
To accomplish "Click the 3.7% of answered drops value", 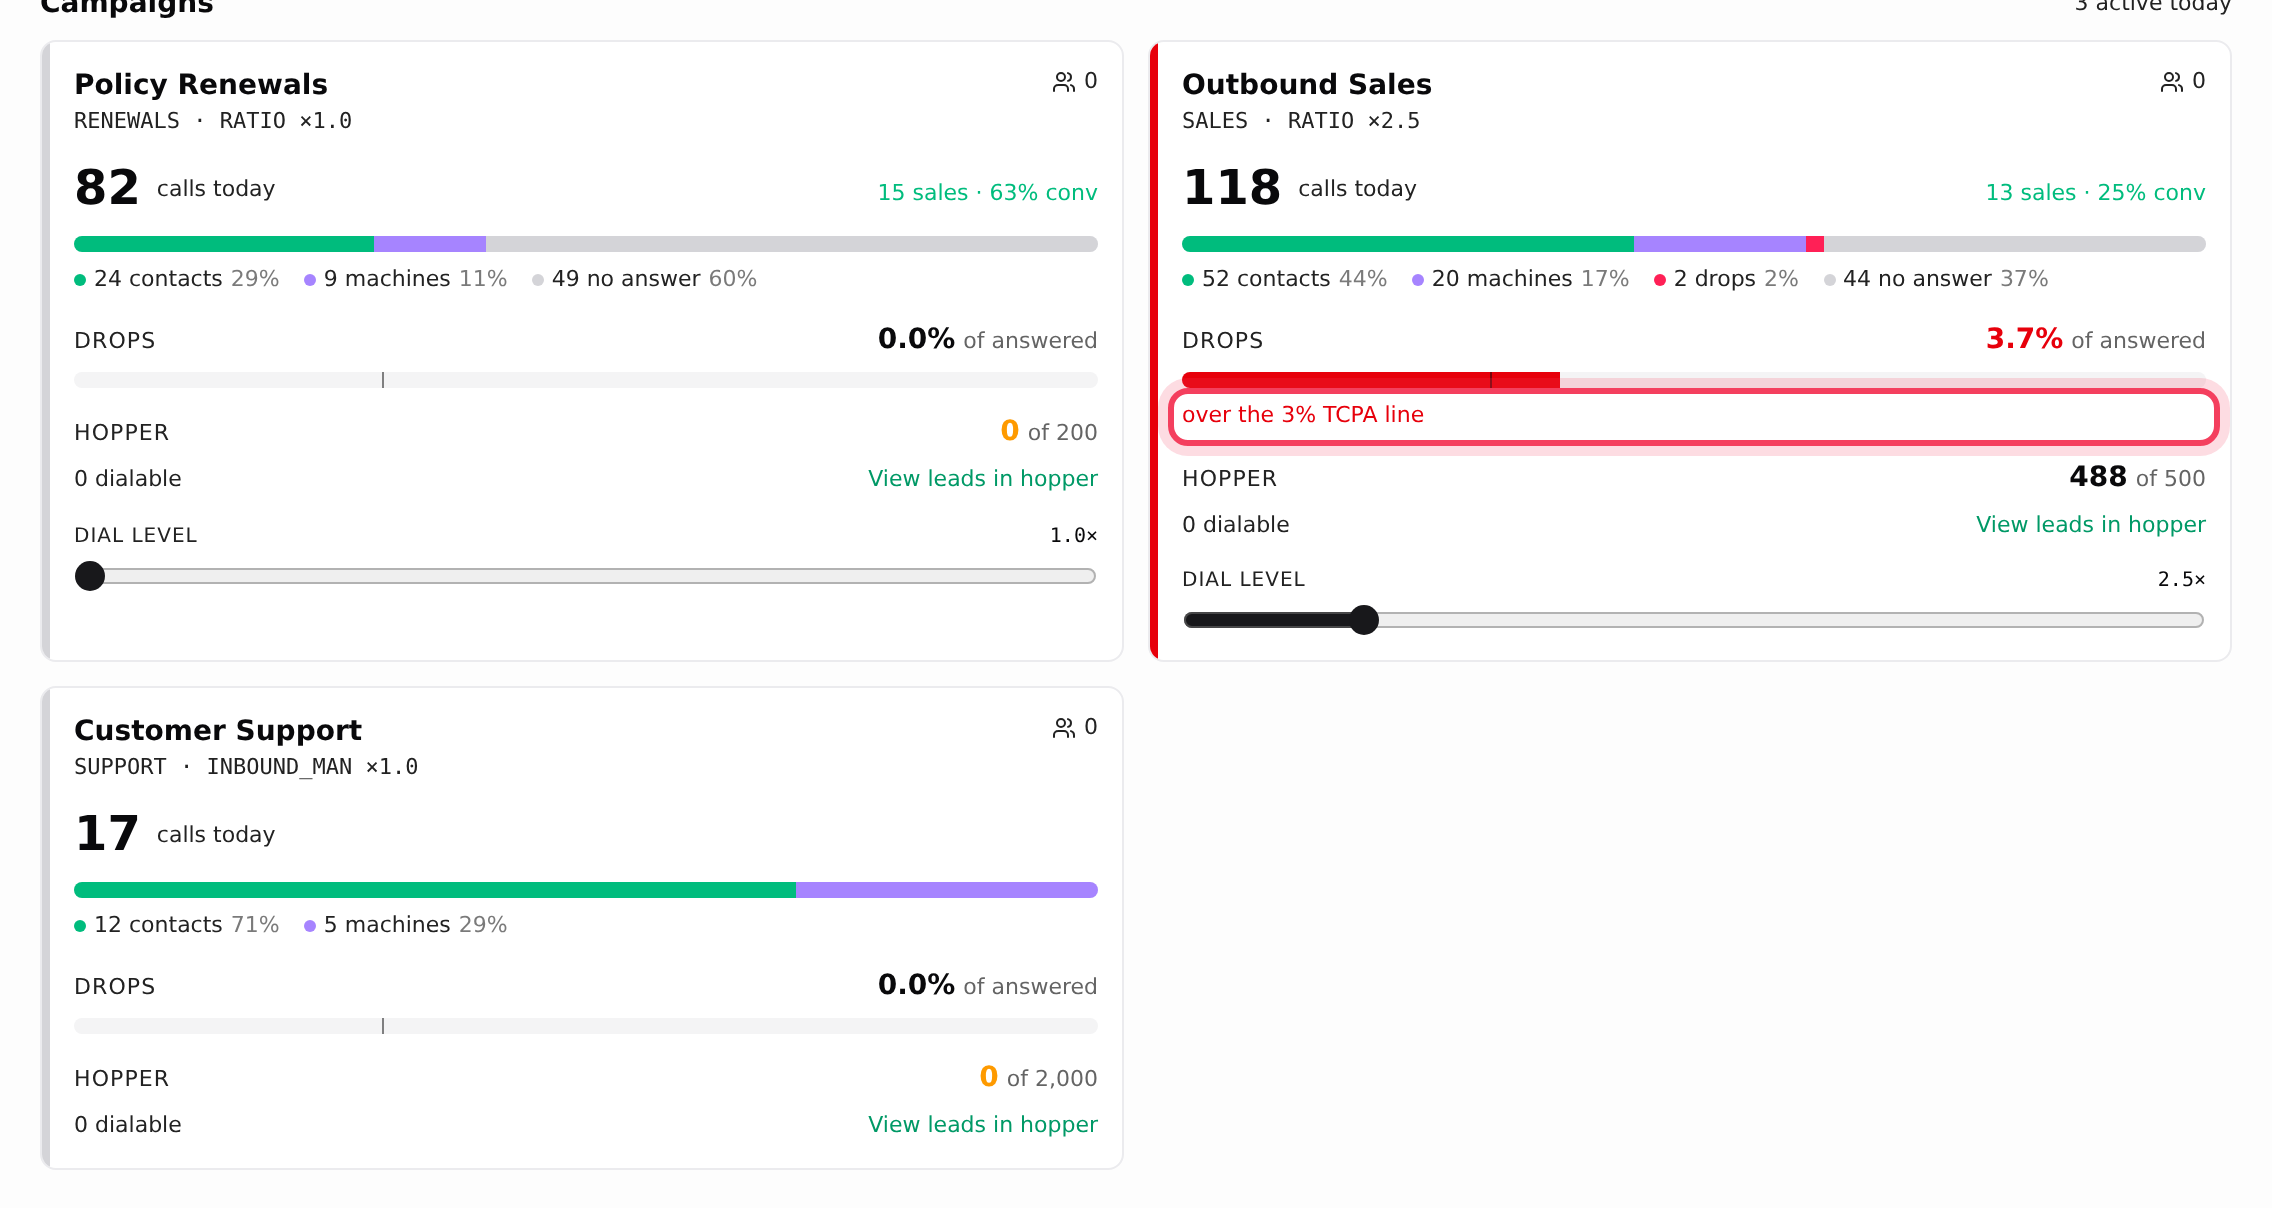I will pyautogui.click(x=2095, y=340).
